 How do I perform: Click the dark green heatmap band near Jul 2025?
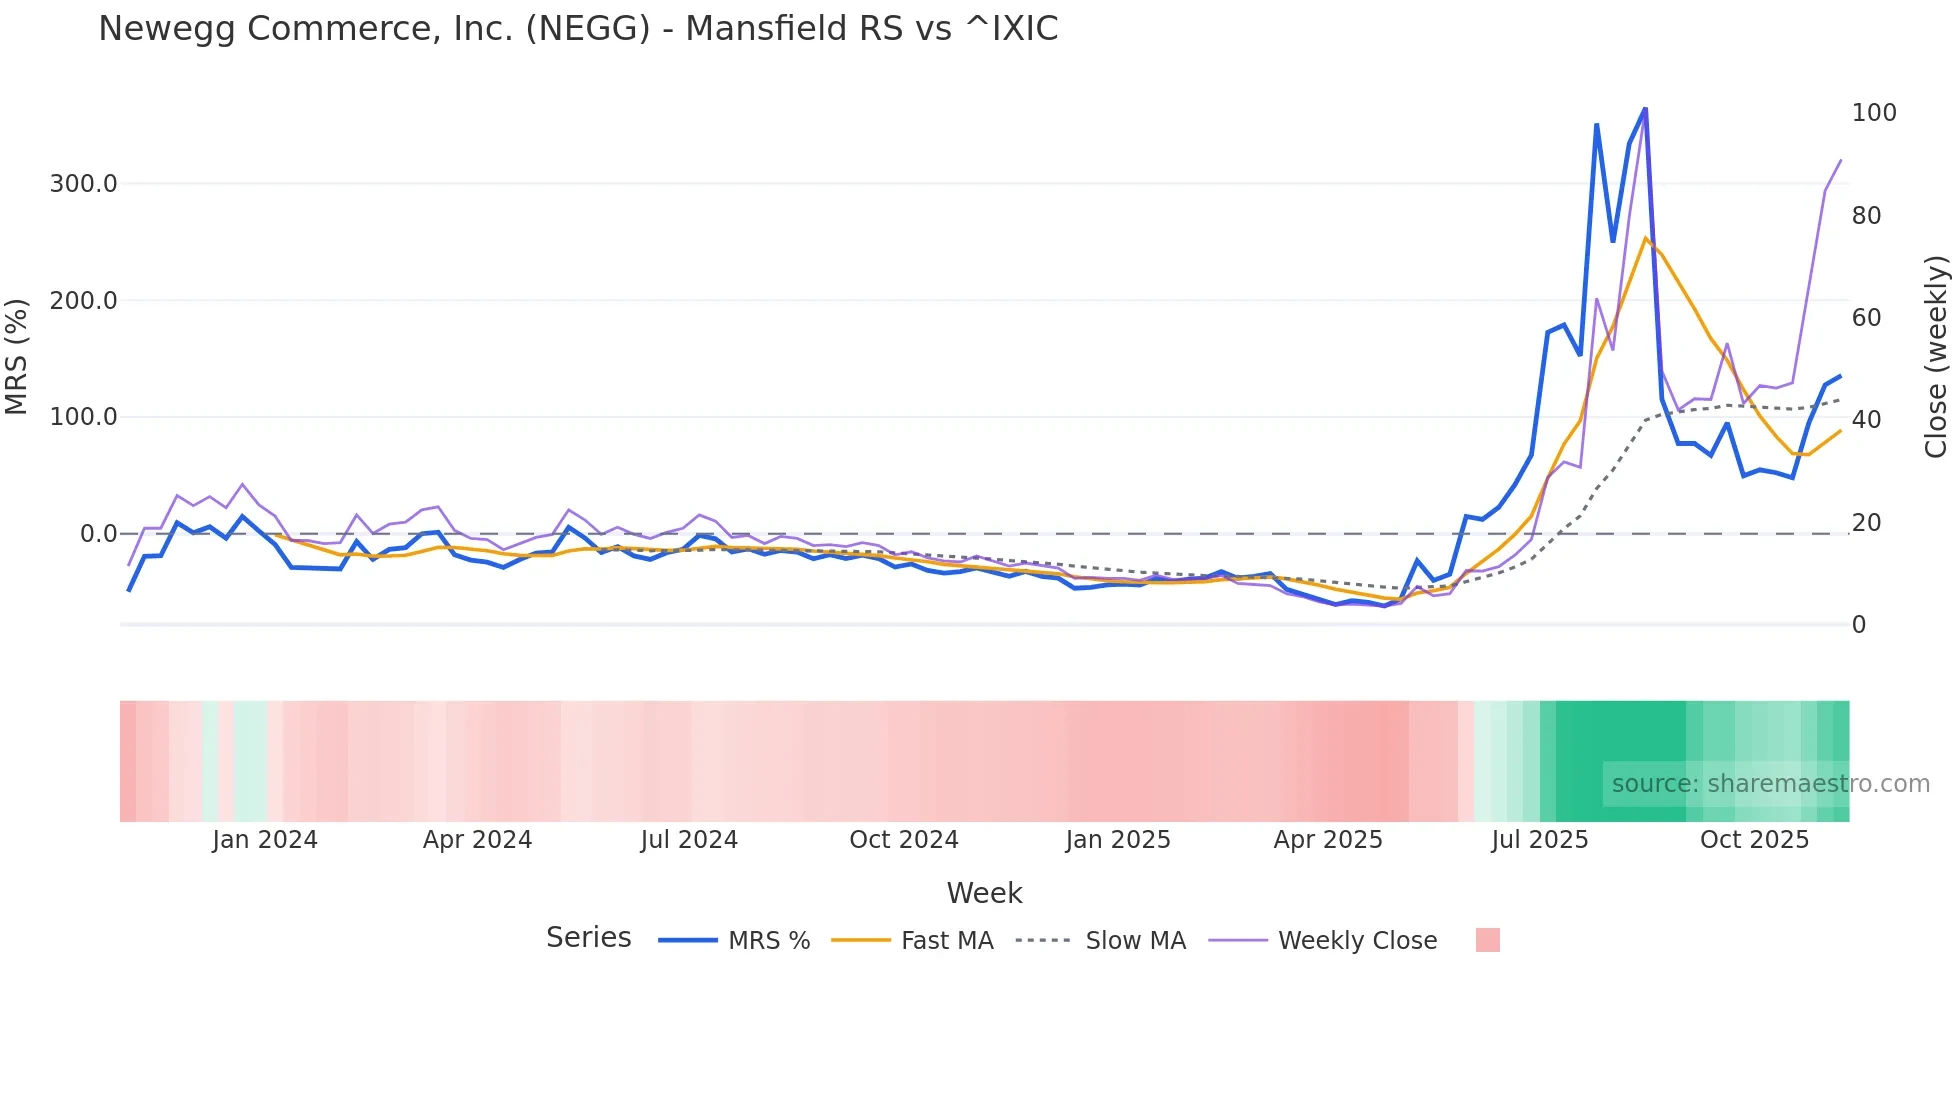[1620, 761]
